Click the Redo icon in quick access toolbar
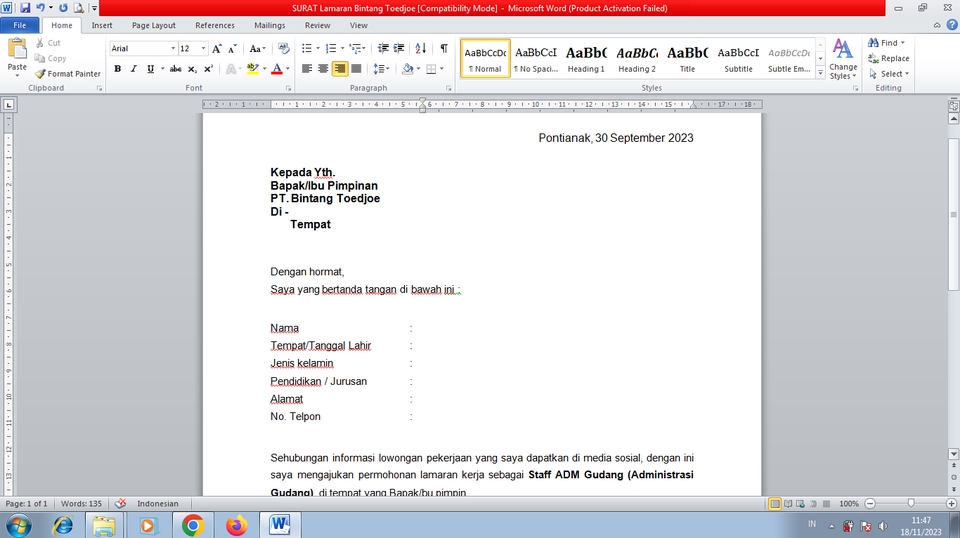 coord(63,8)
